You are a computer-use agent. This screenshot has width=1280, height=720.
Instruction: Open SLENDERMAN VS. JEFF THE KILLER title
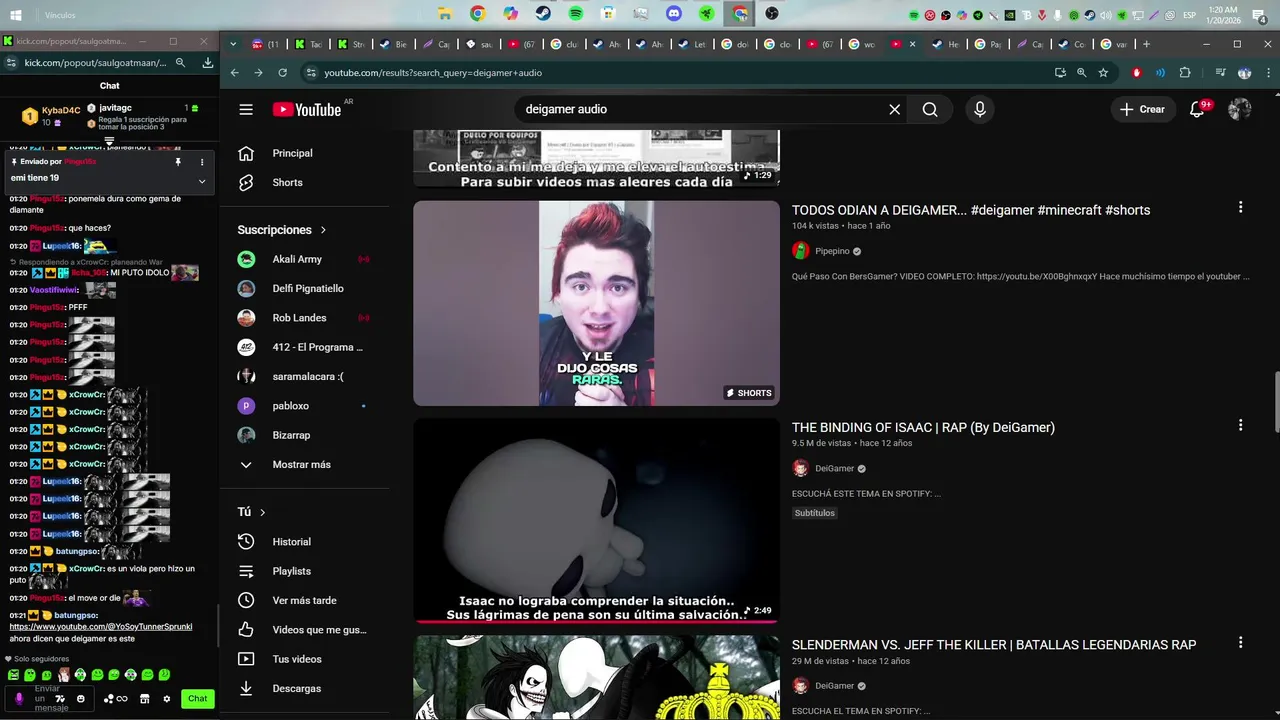pos(994,645)
